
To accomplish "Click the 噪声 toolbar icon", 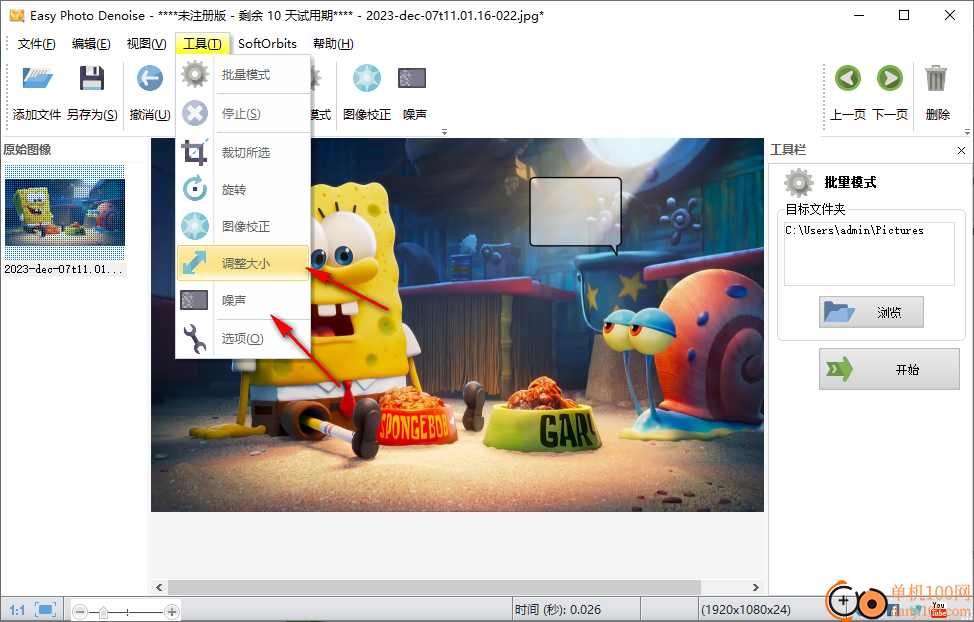I will (x=412, y=78).
